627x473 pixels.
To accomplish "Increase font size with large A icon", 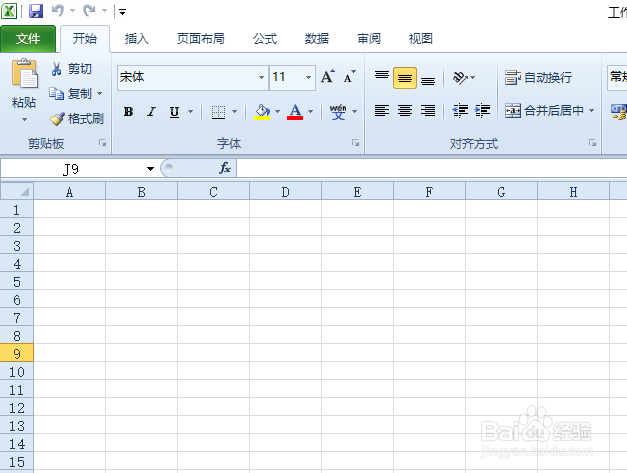I will click(327, 76).
